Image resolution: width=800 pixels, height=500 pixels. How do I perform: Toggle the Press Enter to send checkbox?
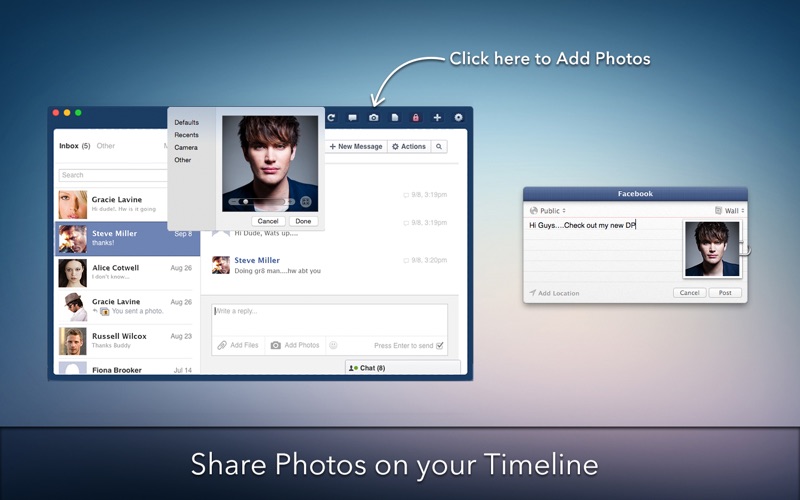(440, 345)
